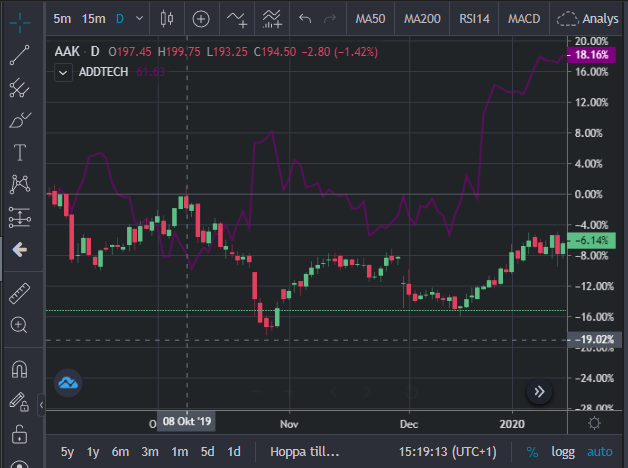The height and width of the screenshot is (468, 628).
Task: Select the 5m timeframe
Action: pyautogui.click(x=62, y=18)
